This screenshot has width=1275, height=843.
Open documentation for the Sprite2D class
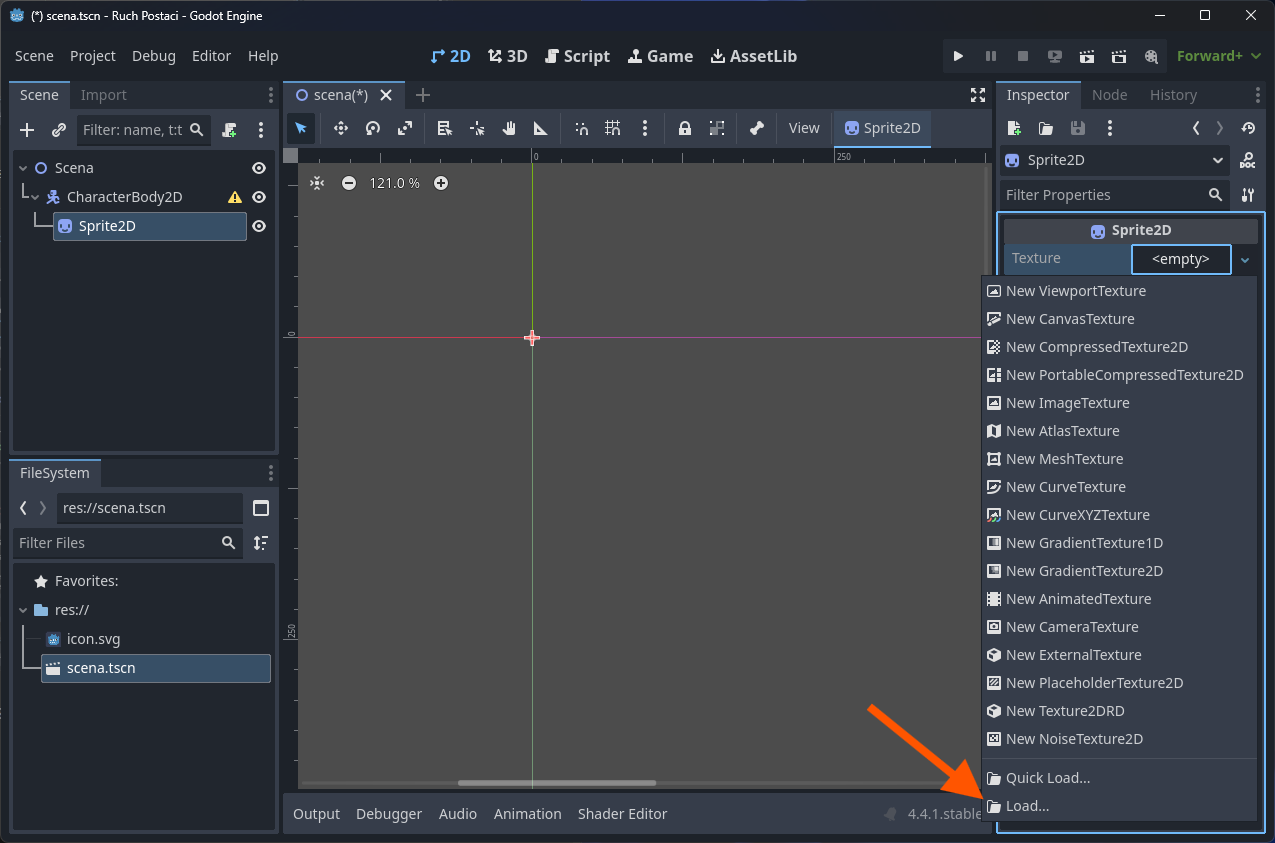tap(1248, 161)
